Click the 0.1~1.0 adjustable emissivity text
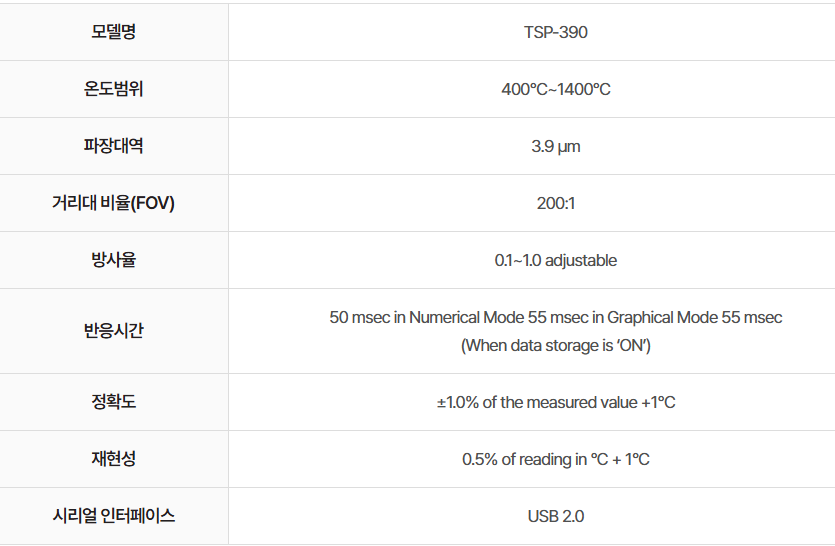Image resolution: width=835 pixels, height=546 pixels. pos(556,260)
